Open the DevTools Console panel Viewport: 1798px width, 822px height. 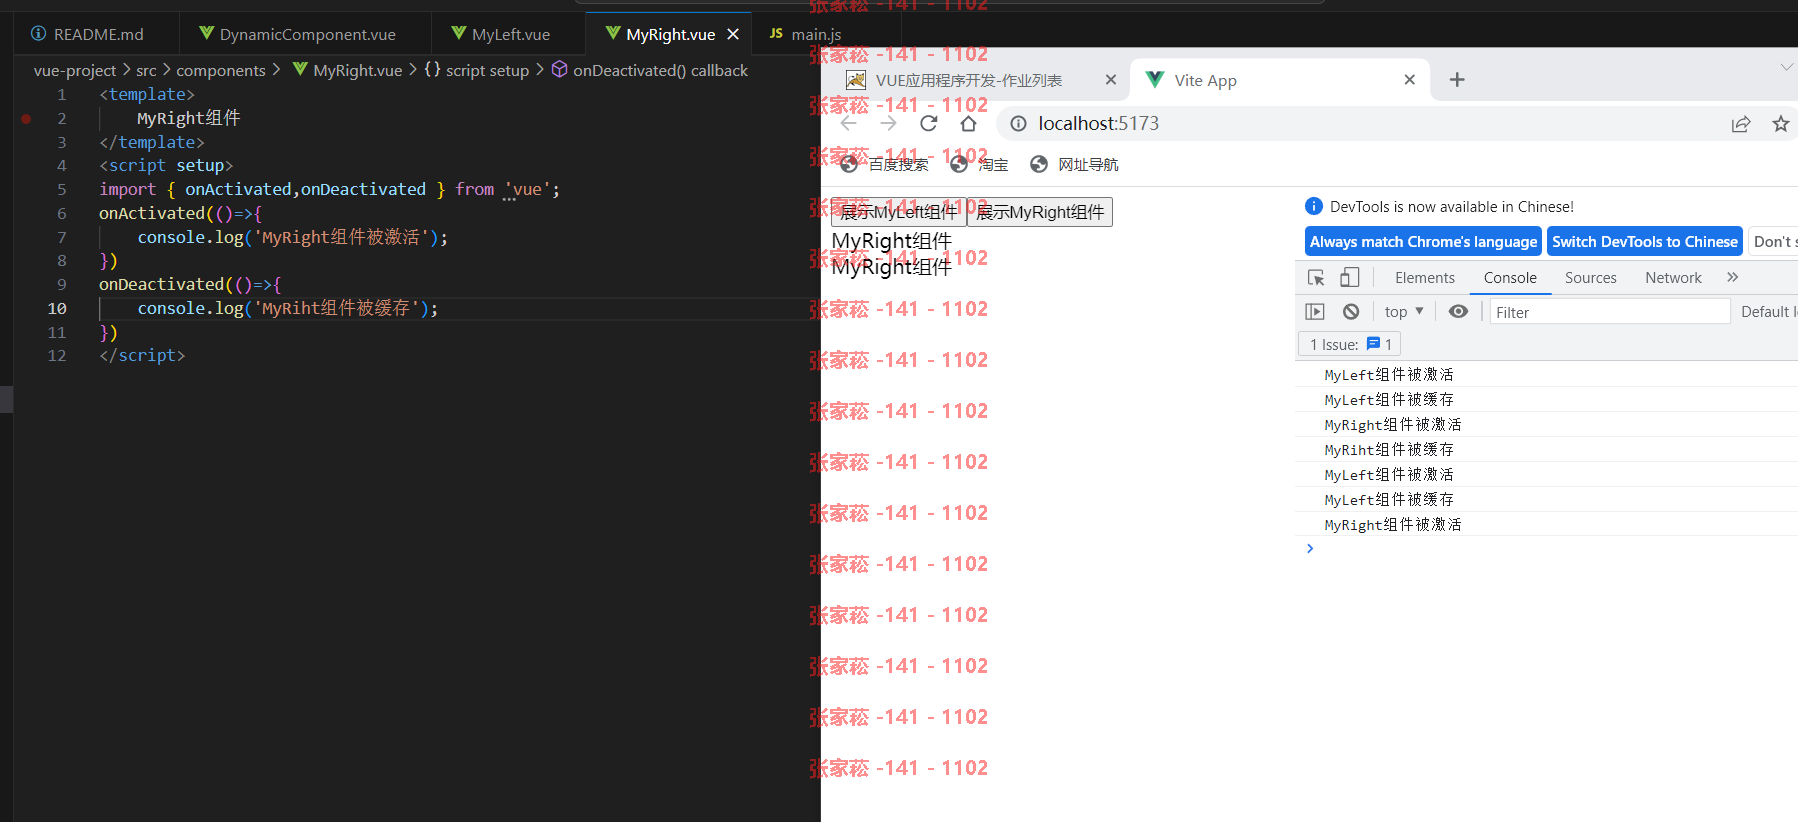pos(1510,278)
